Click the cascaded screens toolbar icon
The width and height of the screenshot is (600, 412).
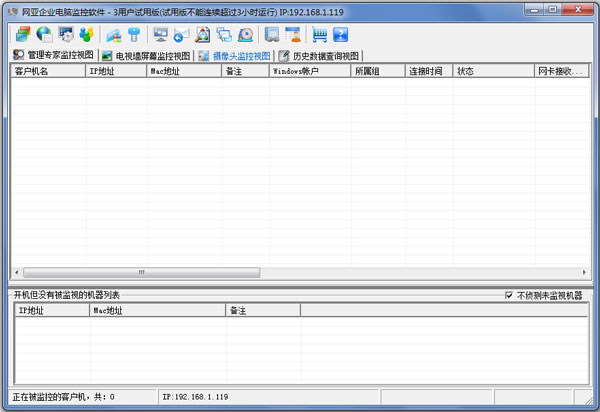pos(224,34)
